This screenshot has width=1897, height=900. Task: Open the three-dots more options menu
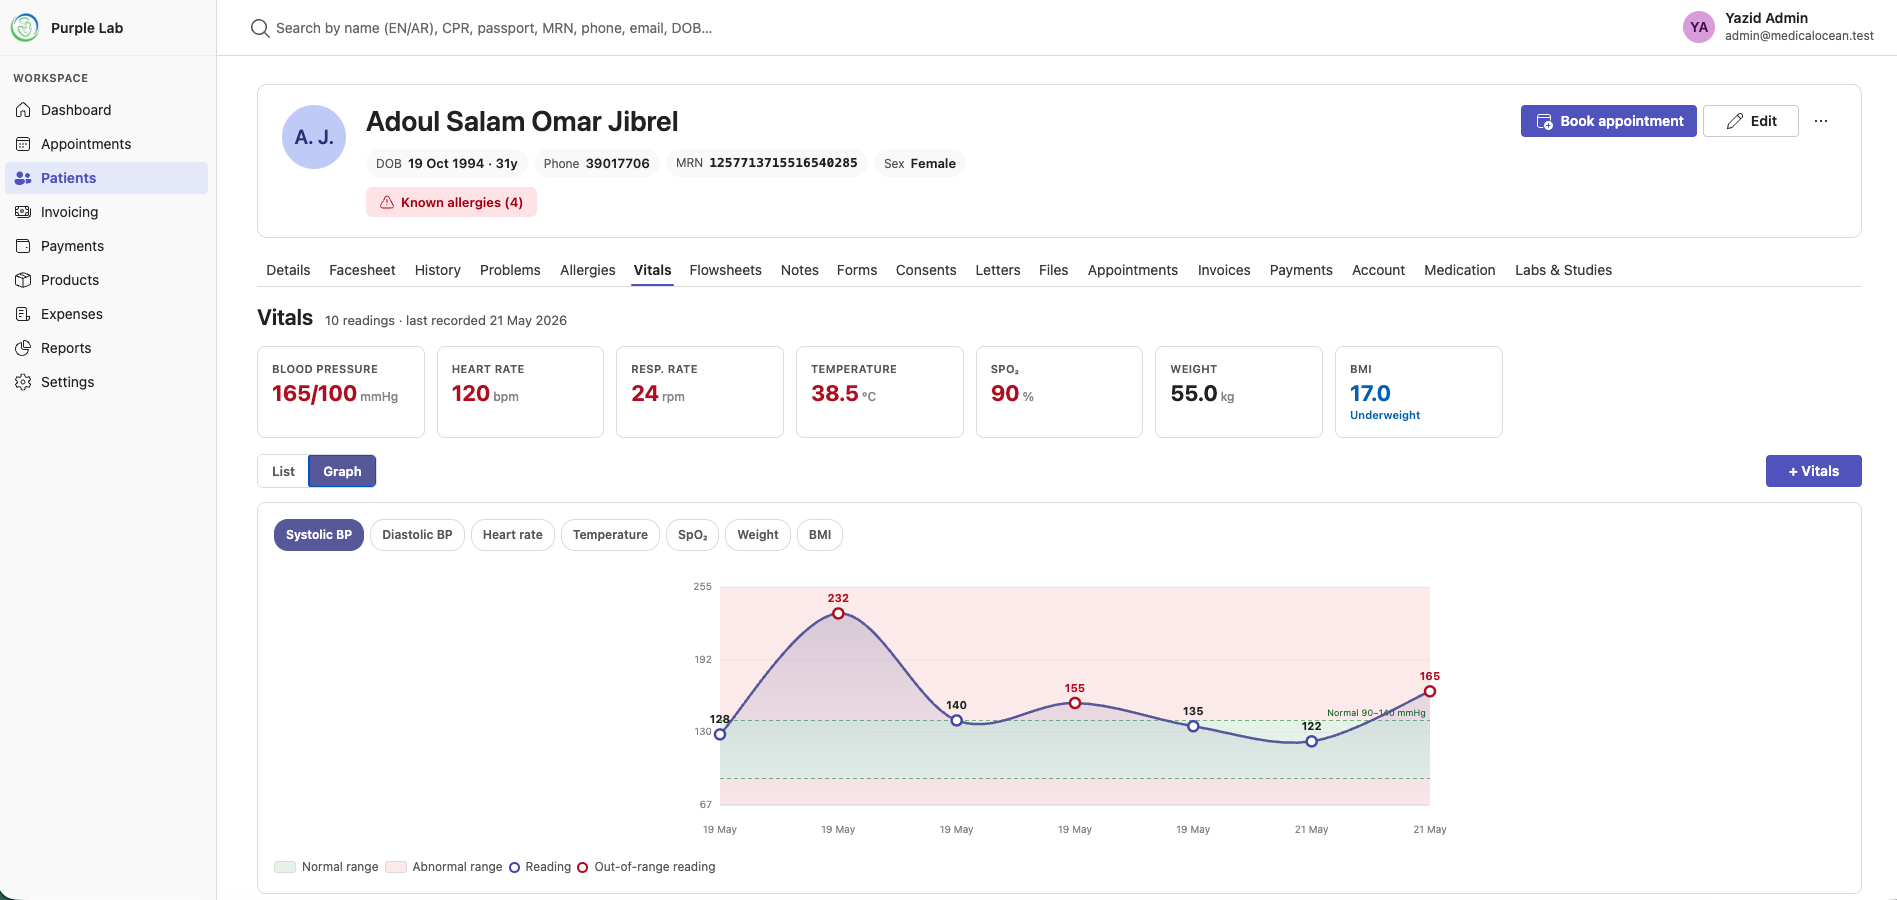[1821, 121]
